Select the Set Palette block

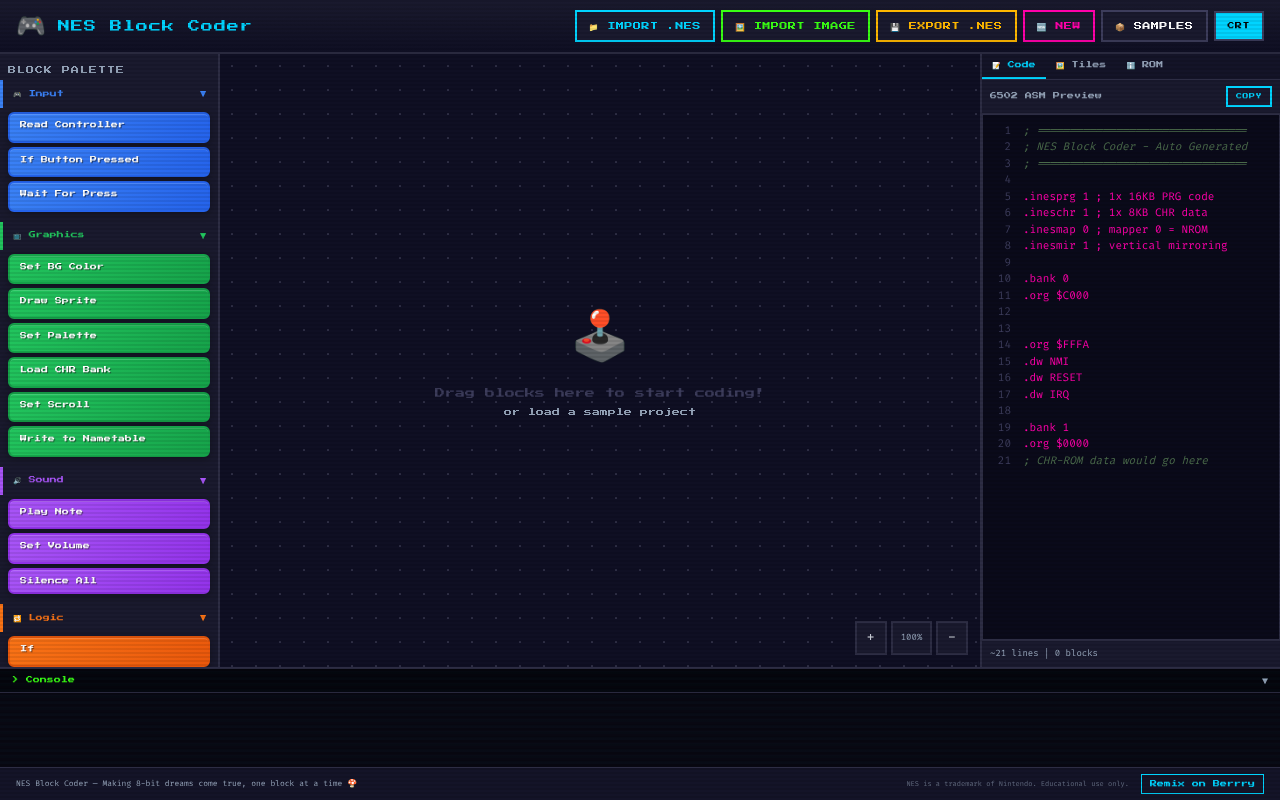(109, 338)
